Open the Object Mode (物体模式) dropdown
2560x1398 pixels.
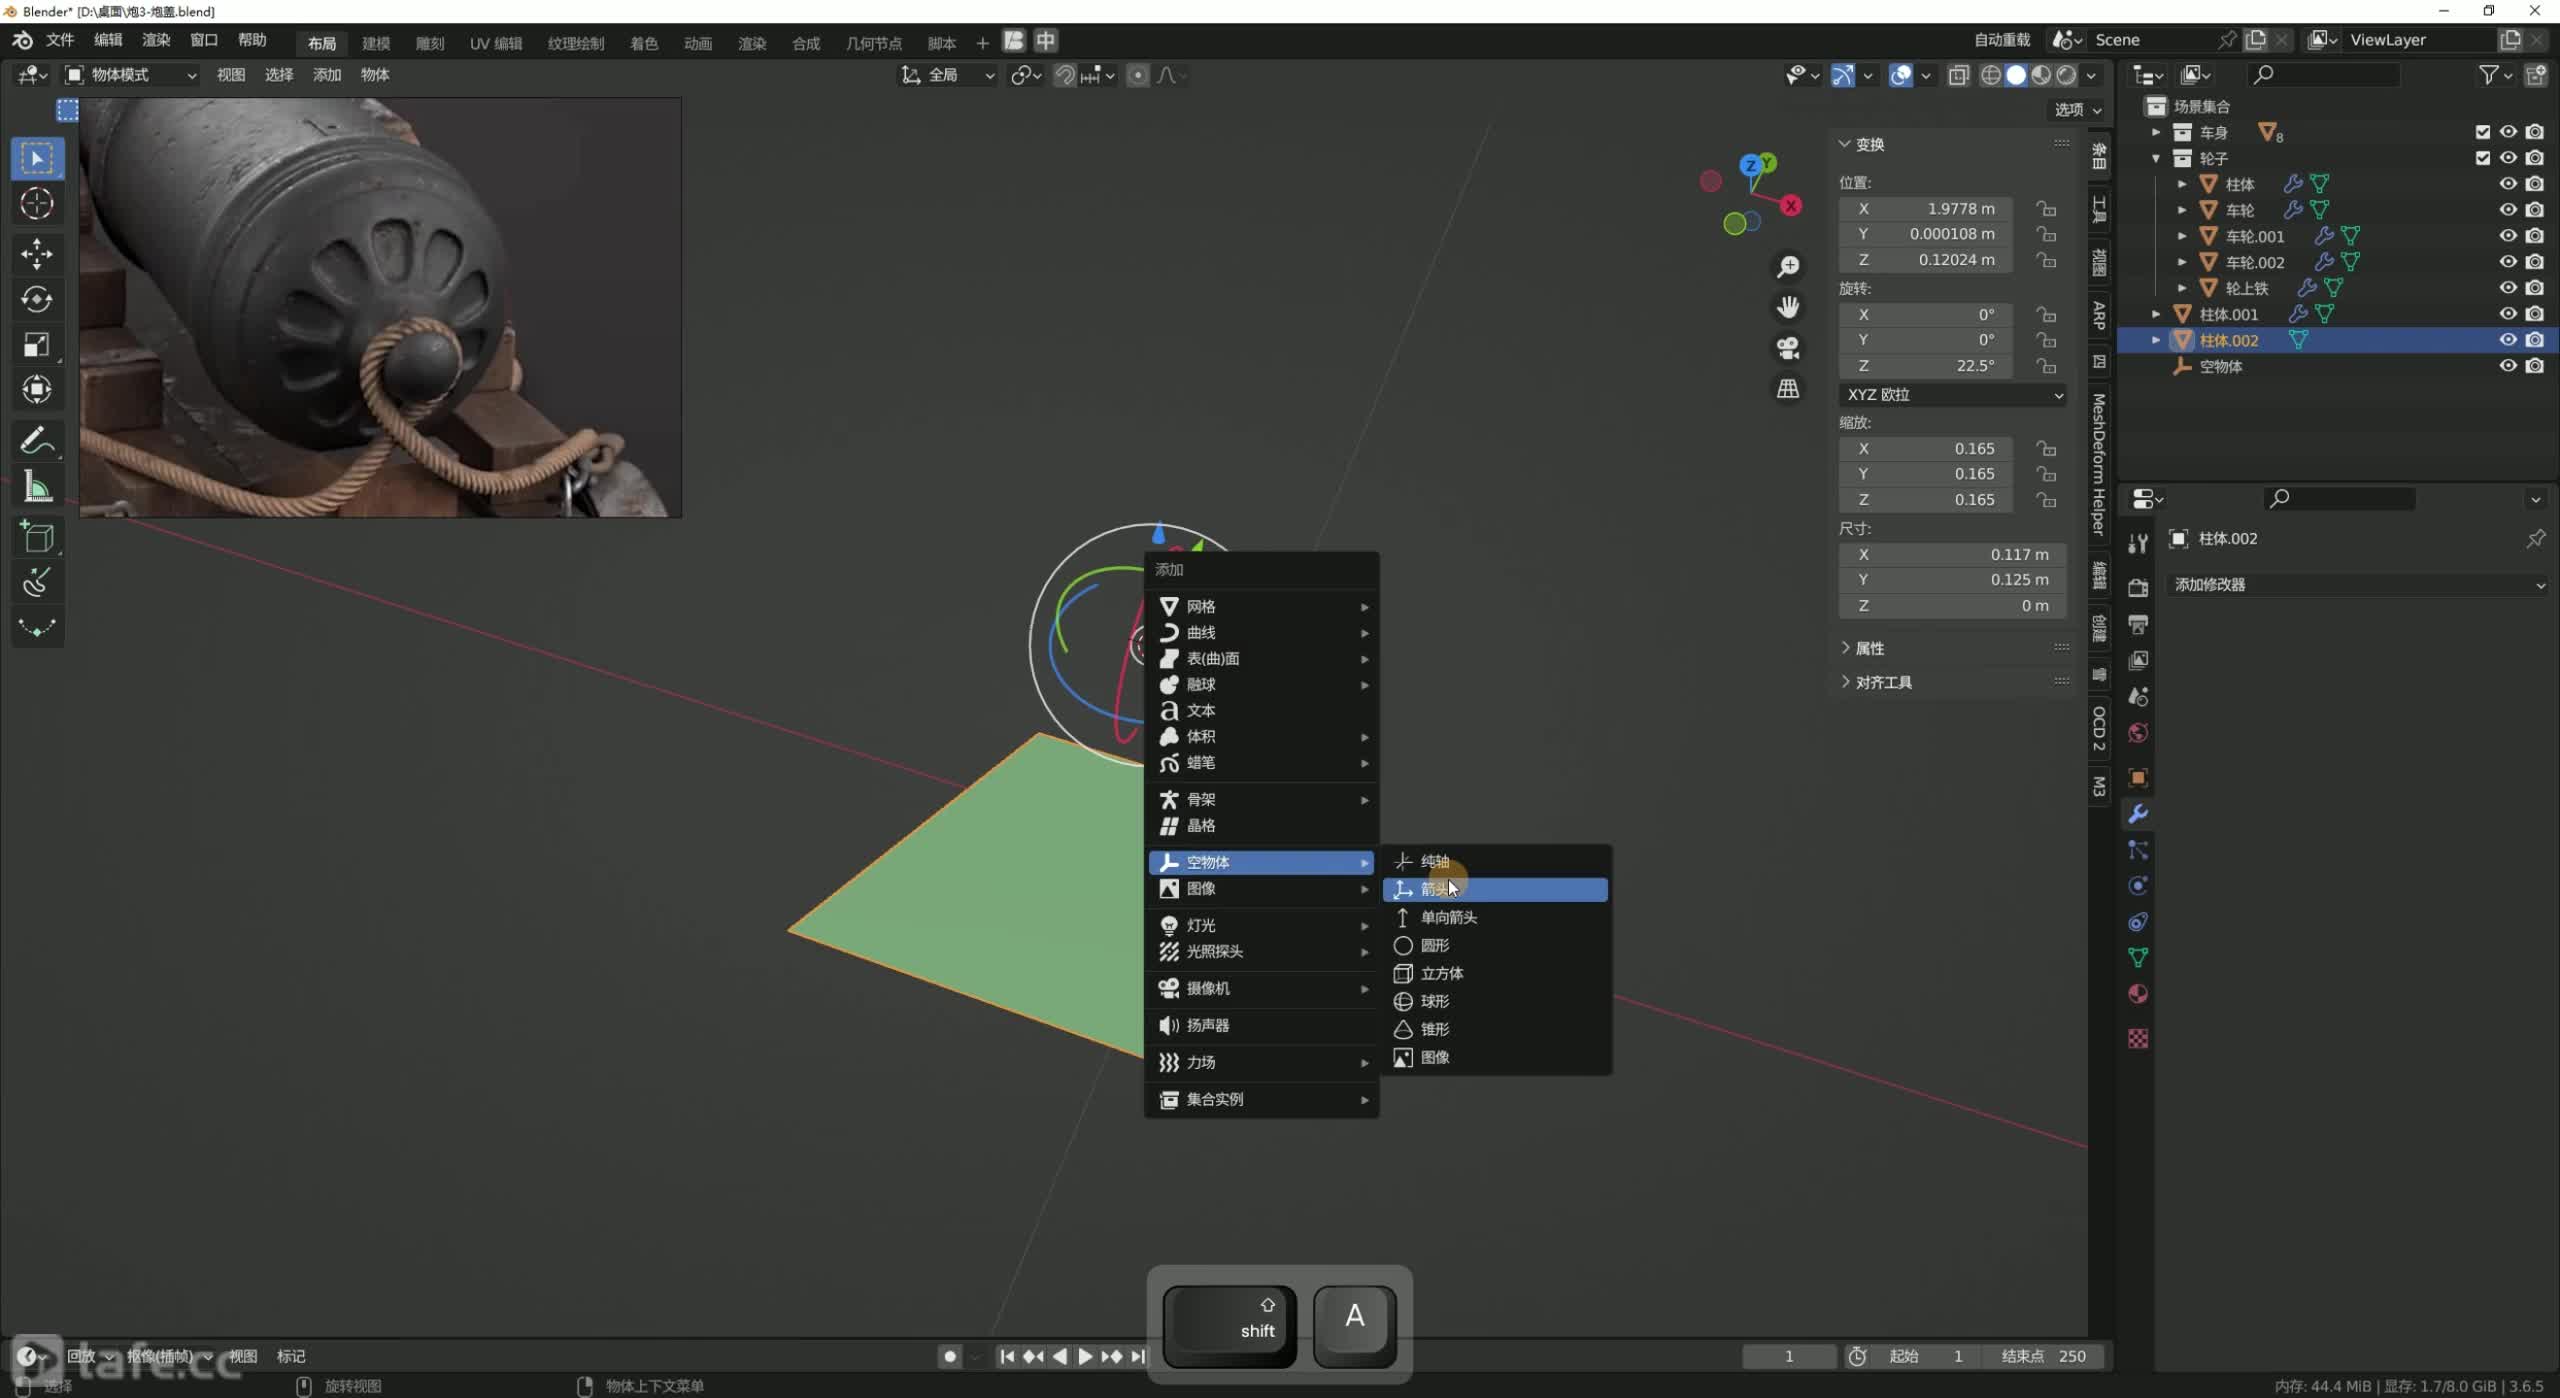131,75
